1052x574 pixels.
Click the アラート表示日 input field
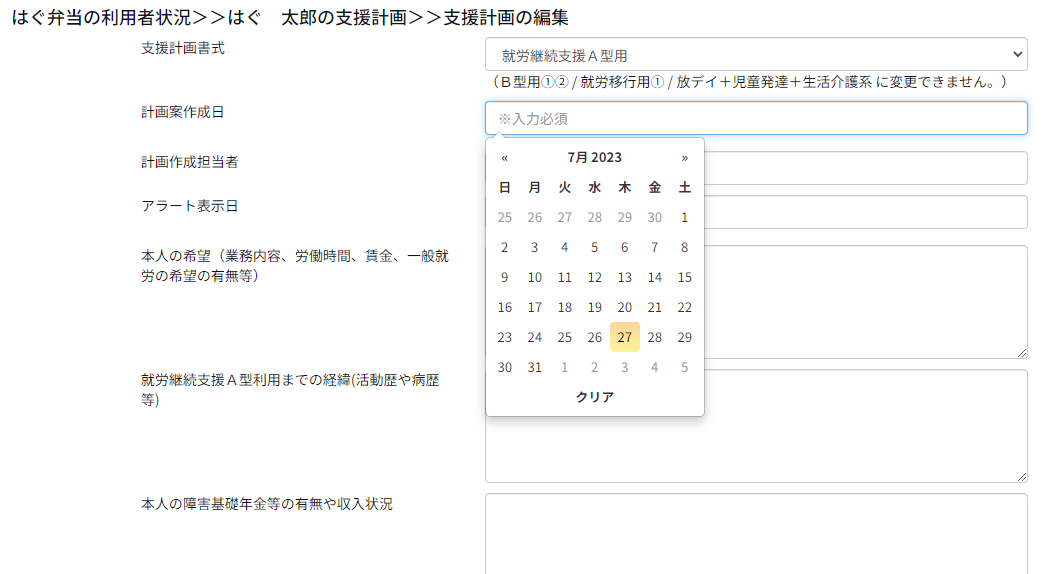[865, 212]
